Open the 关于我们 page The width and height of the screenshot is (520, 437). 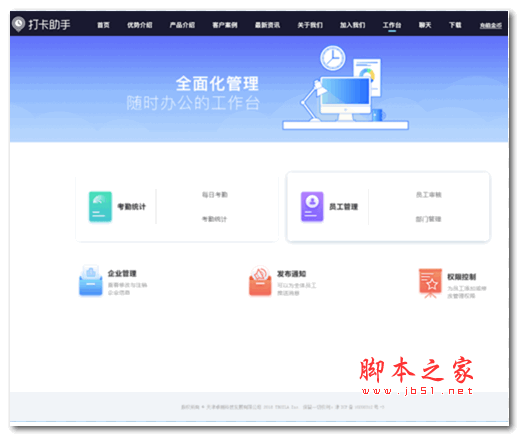pos(310,25)
